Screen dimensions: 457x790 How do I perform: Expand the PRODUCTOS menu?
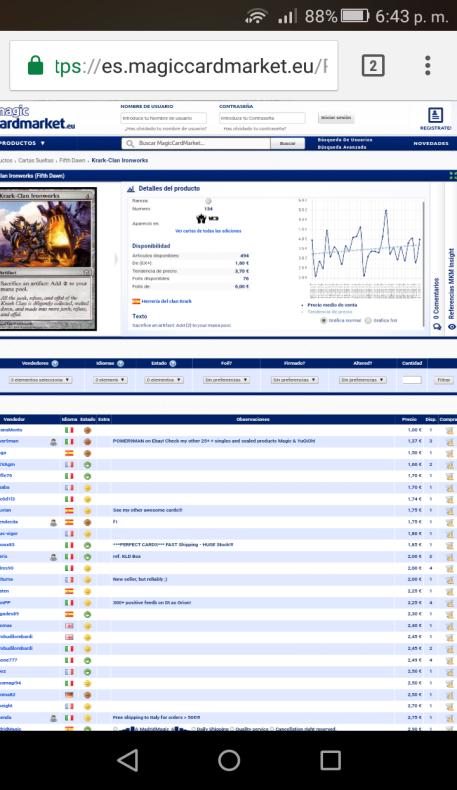[x=22, y=144]
